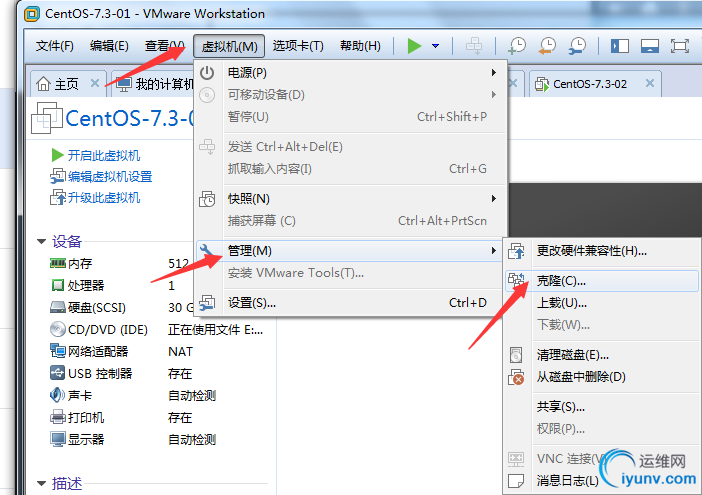Open the 选项卡(T) menu
Viewport: 702px width, 495px height.
(298, 46)
